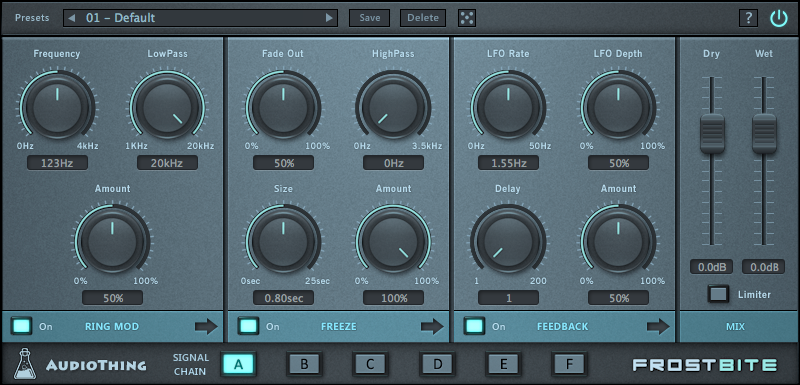This screenshot has height=385, width=800.
Task: Randomize parameters with the dice icon
Action: click(466, 18)
